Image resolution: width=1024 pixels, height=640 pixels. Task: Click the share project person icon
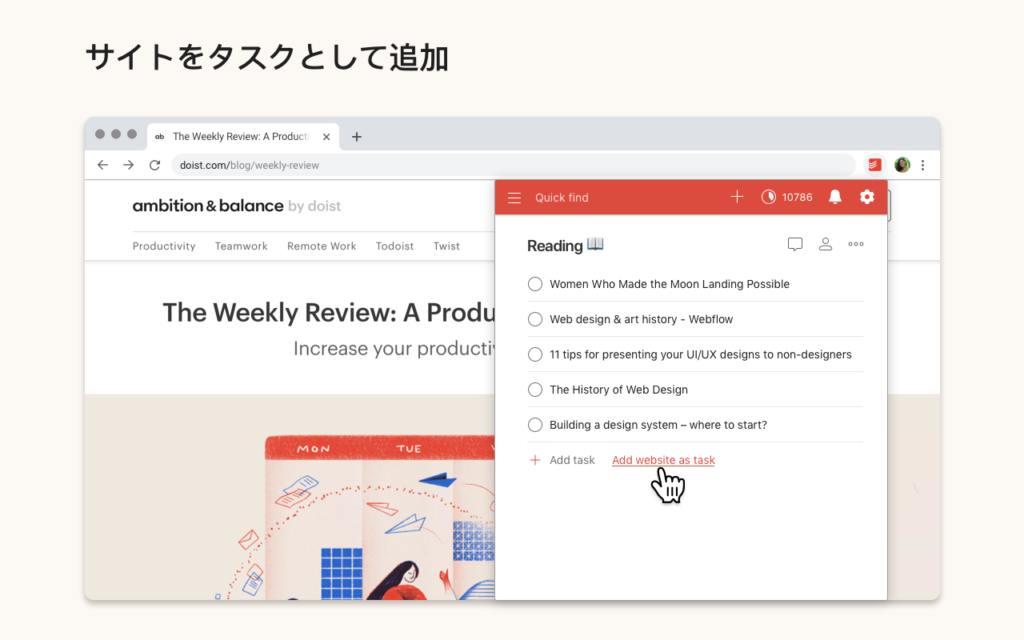point(825,244)
